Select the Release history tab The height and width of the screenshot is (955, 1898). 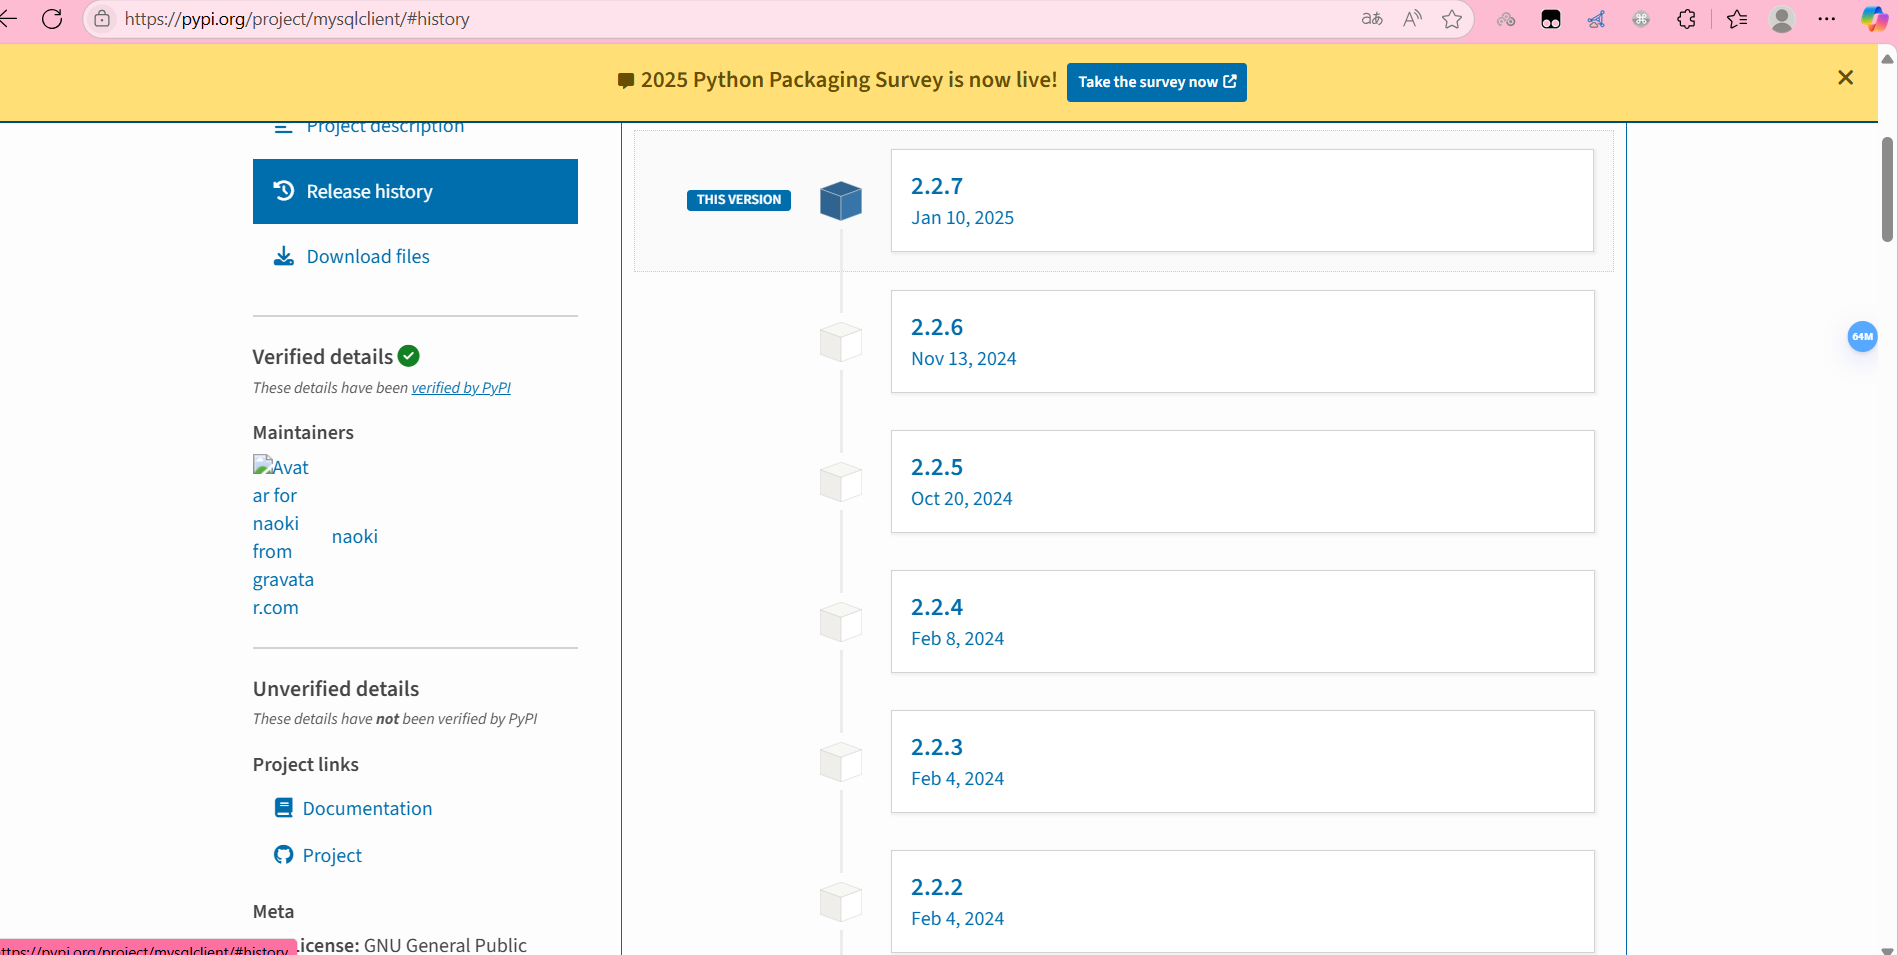(415, 191)
